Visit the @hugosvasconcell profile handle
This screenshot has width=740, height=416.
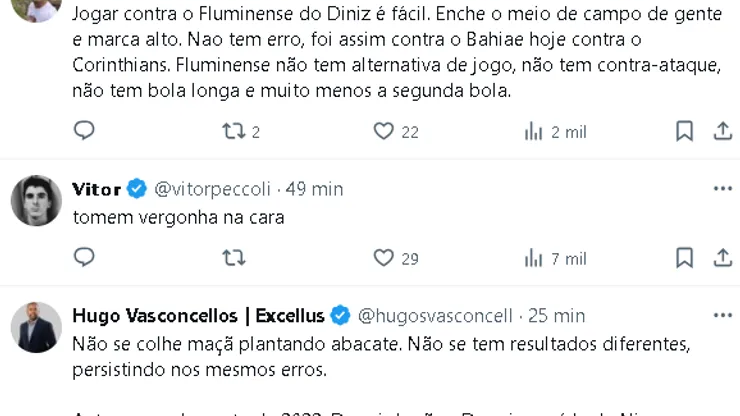(435, 316)
